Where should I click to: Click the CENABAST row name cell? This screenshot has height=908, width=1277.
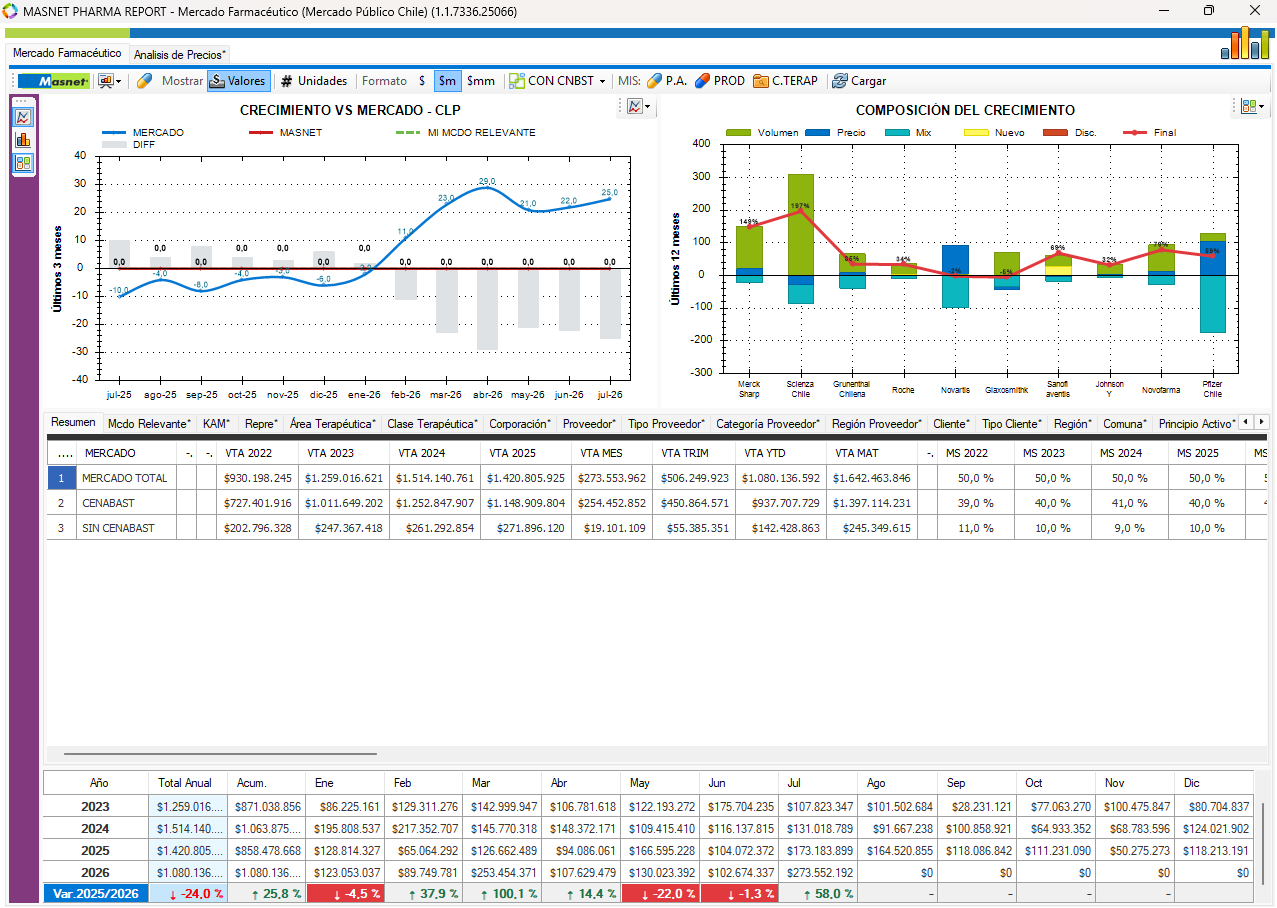coord(127,503)
